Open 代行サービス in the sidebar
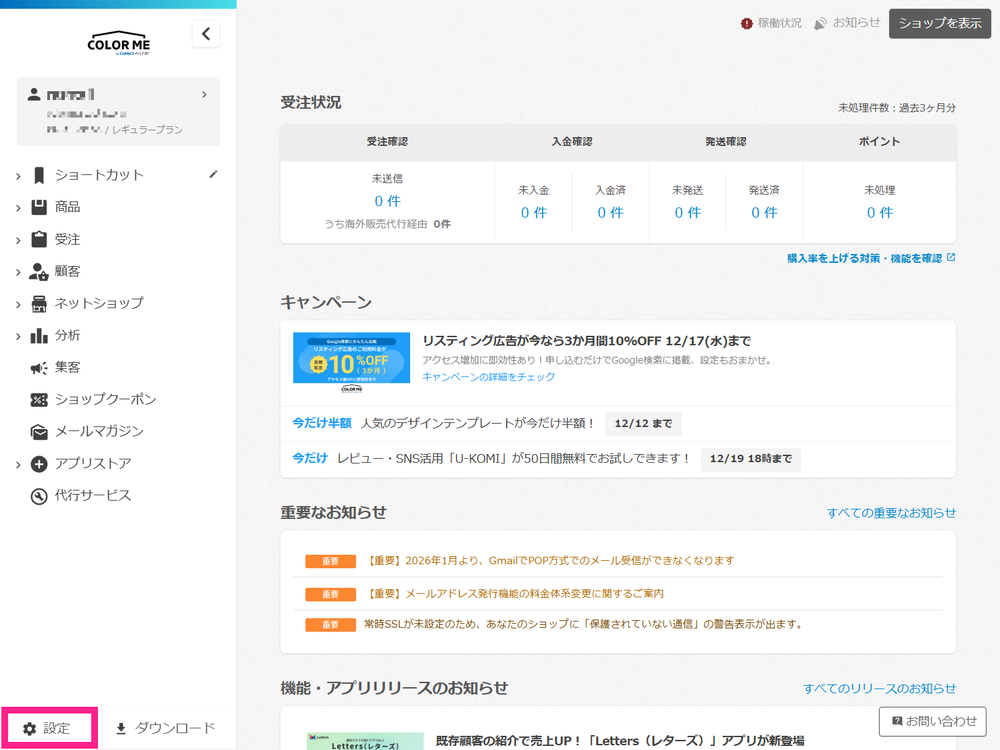 tap(92, 495)
